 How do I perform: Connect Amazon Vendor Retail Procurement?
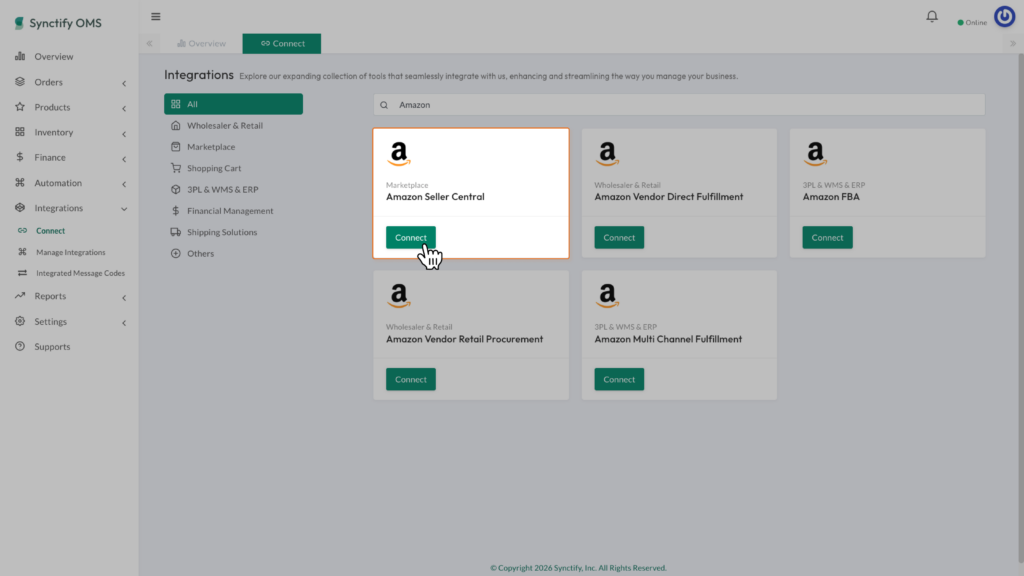click(411, 379)
